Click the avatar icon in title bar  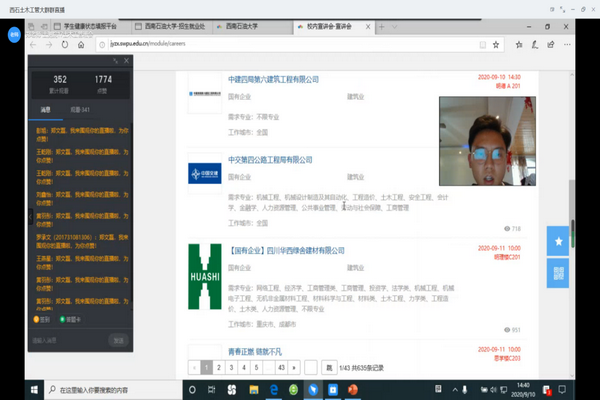[13, 32]
